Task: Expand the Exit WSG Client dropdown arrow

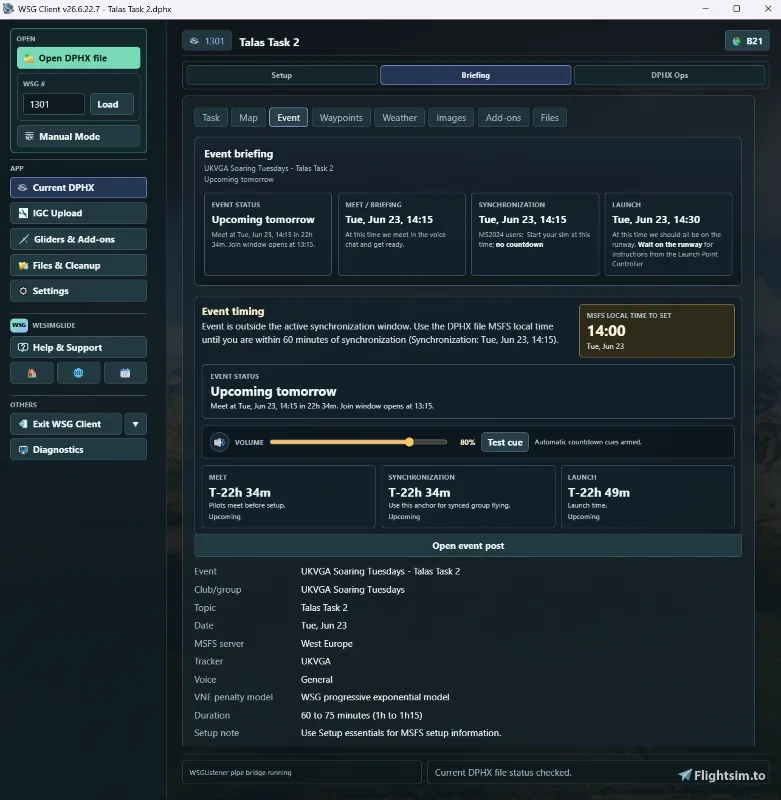Action: (x=135, y=423)
